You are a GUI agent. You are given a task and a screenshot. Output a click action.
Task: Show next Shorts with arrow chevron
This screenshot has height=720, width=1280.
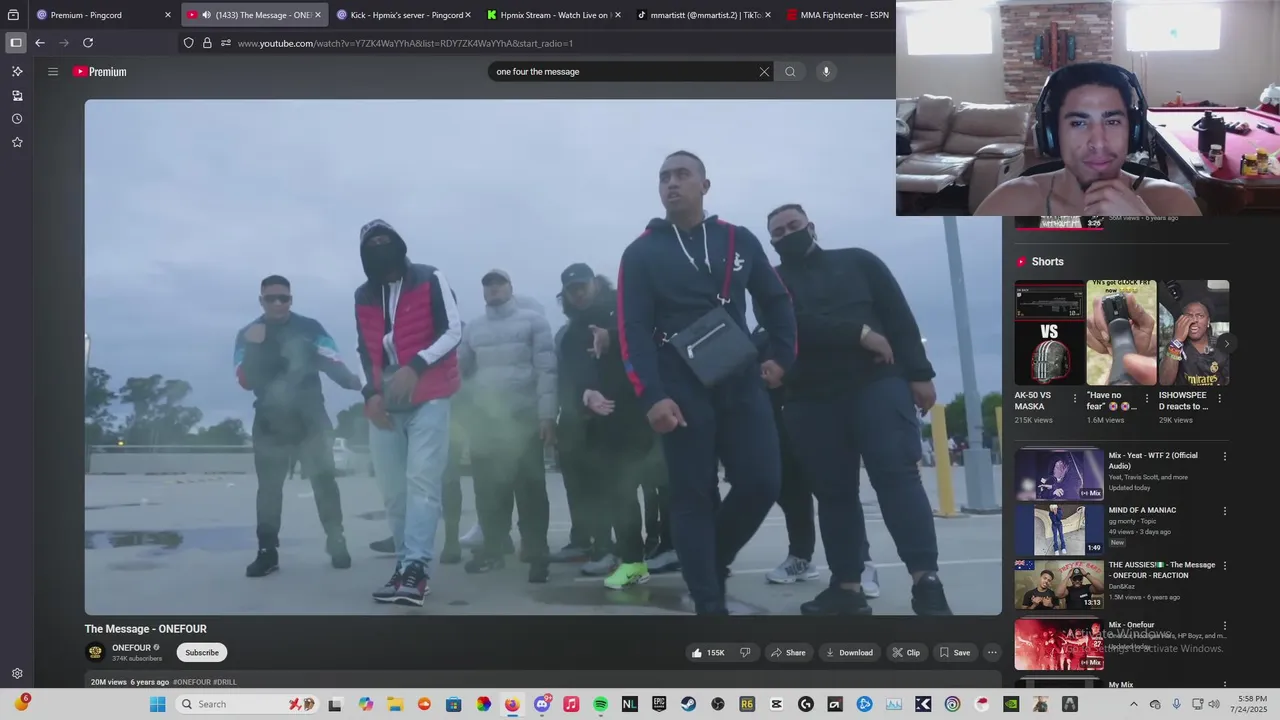click(x=1226, y=343)
